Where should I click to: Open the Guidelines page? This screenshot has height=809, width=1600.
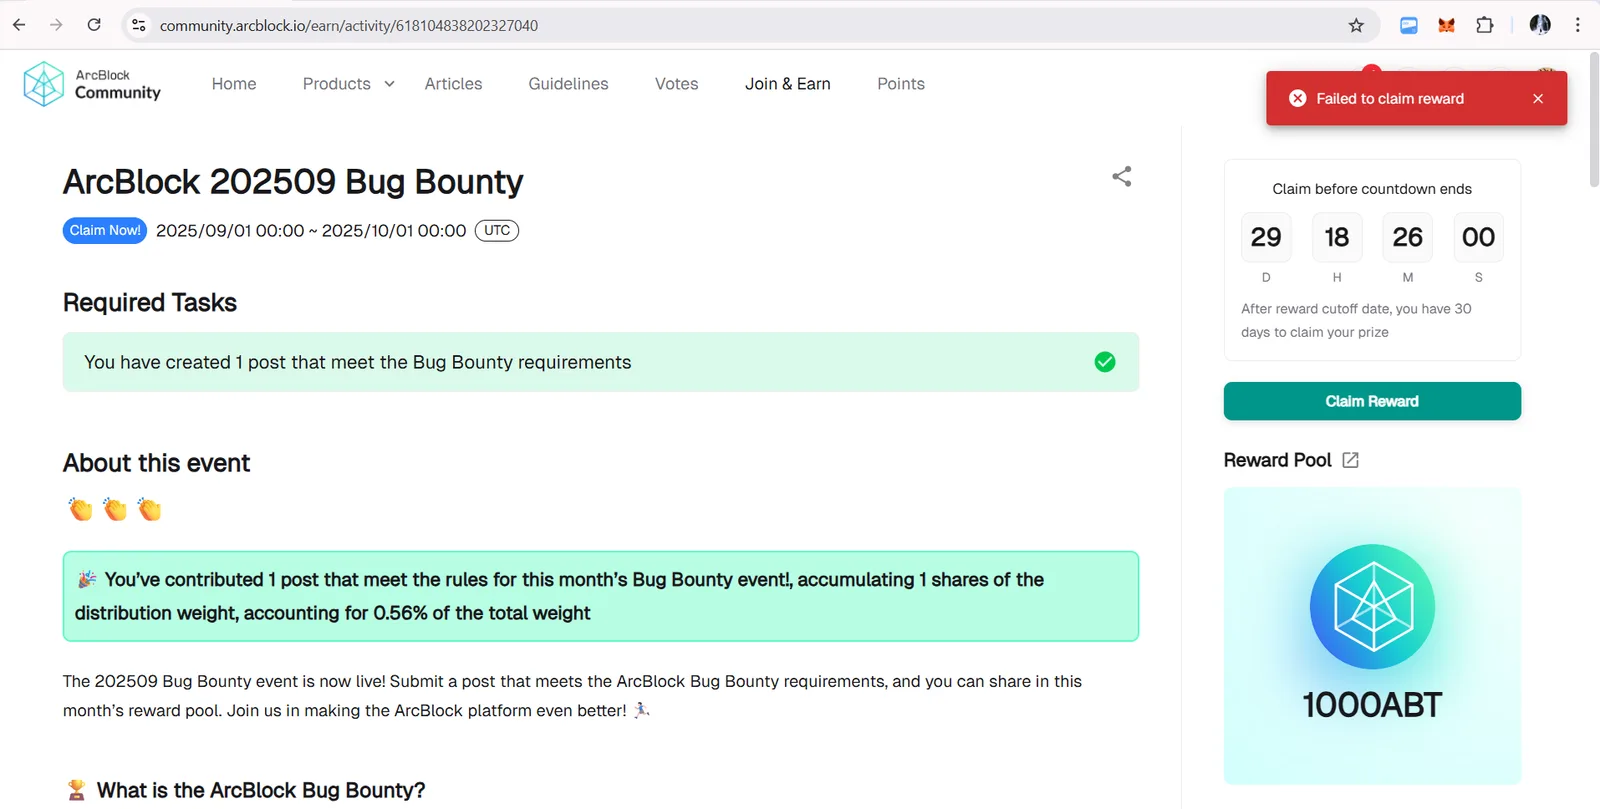click(568, 84)
